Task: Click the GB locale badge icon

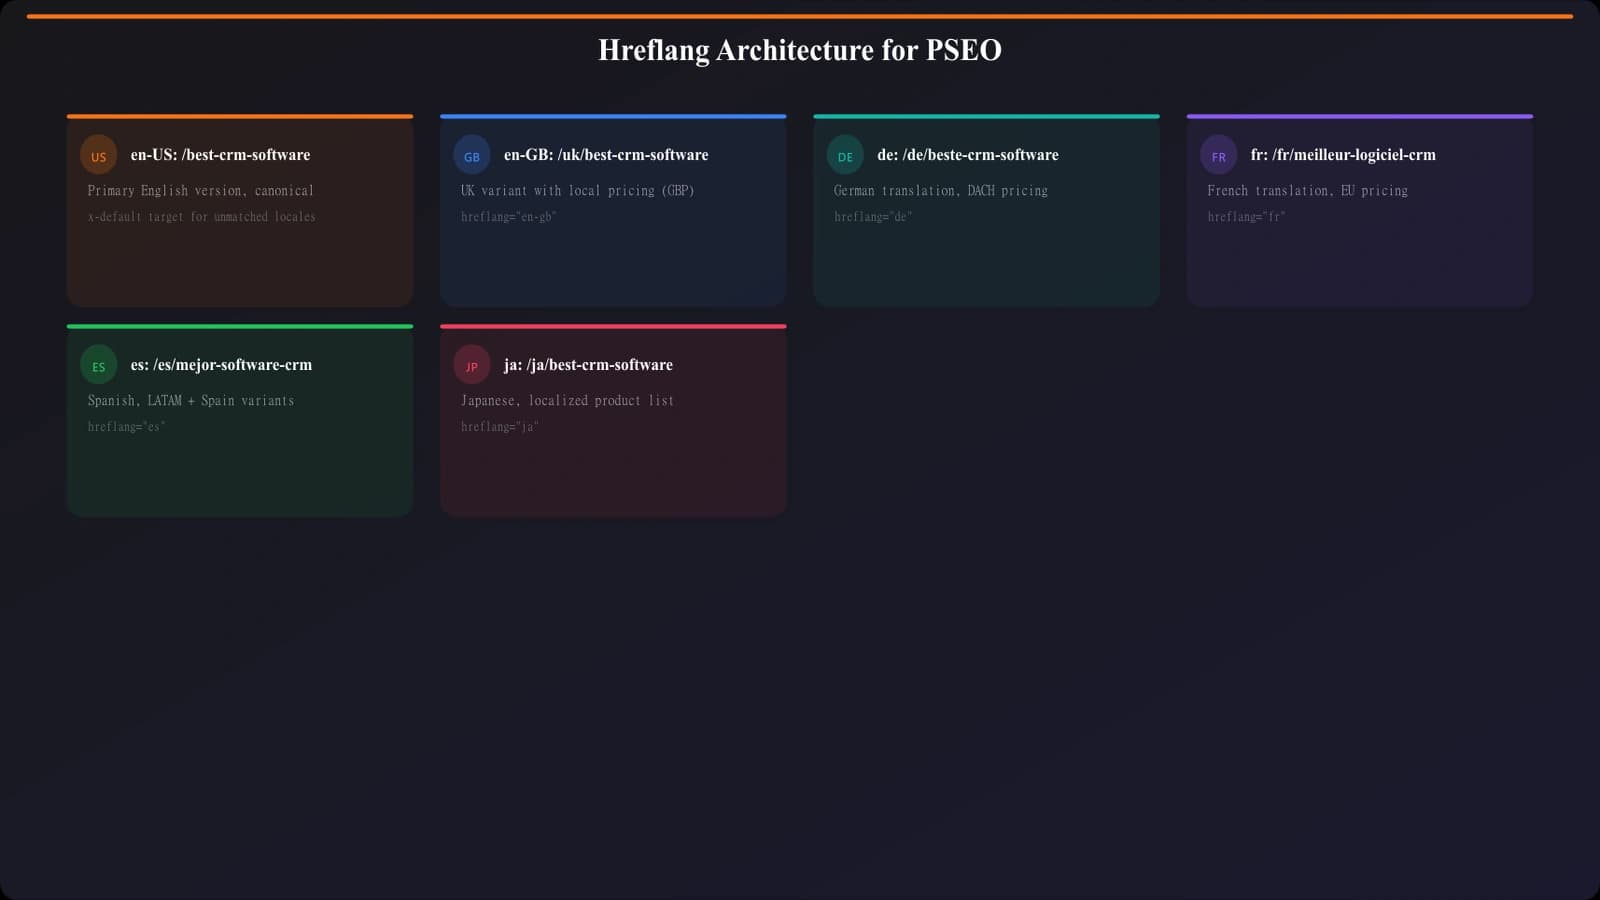Action: 472,155
